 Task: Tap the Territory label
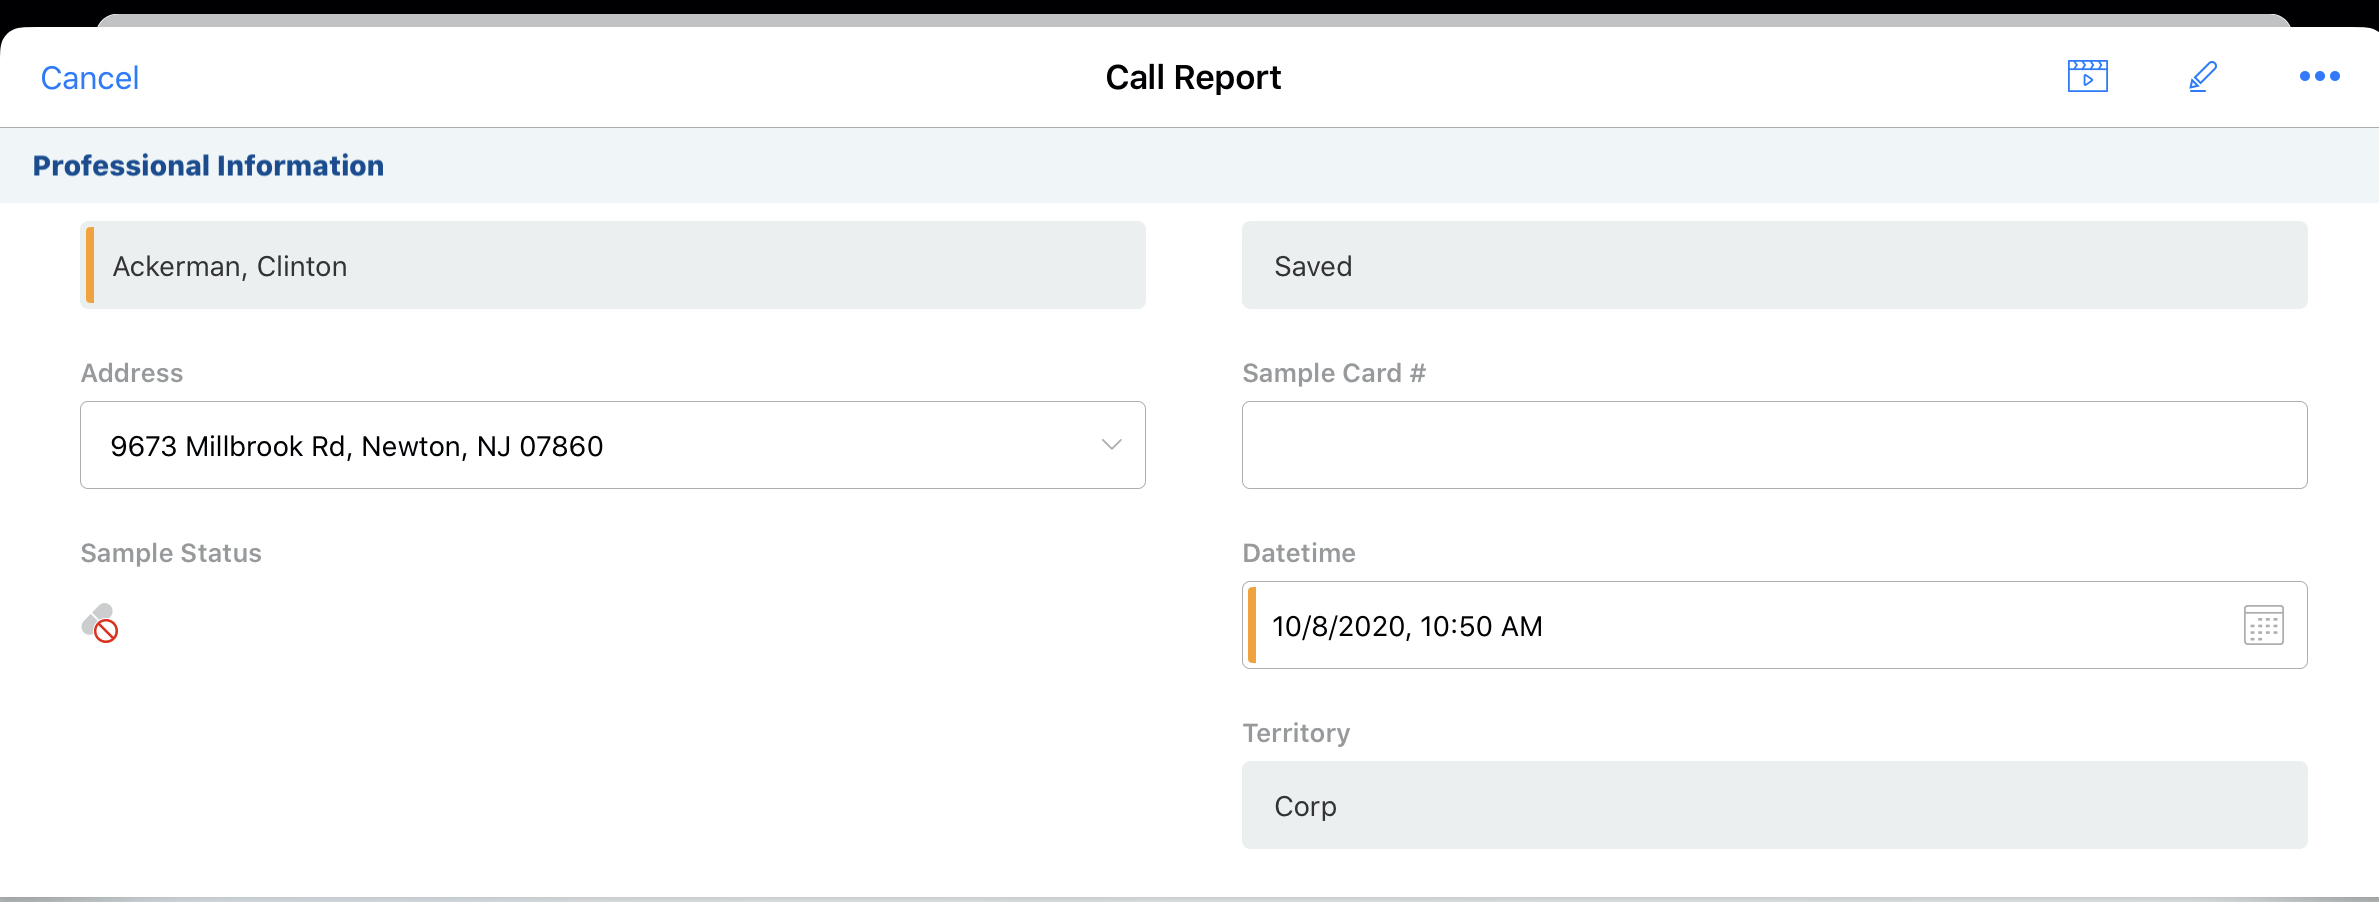point(1295,733)
